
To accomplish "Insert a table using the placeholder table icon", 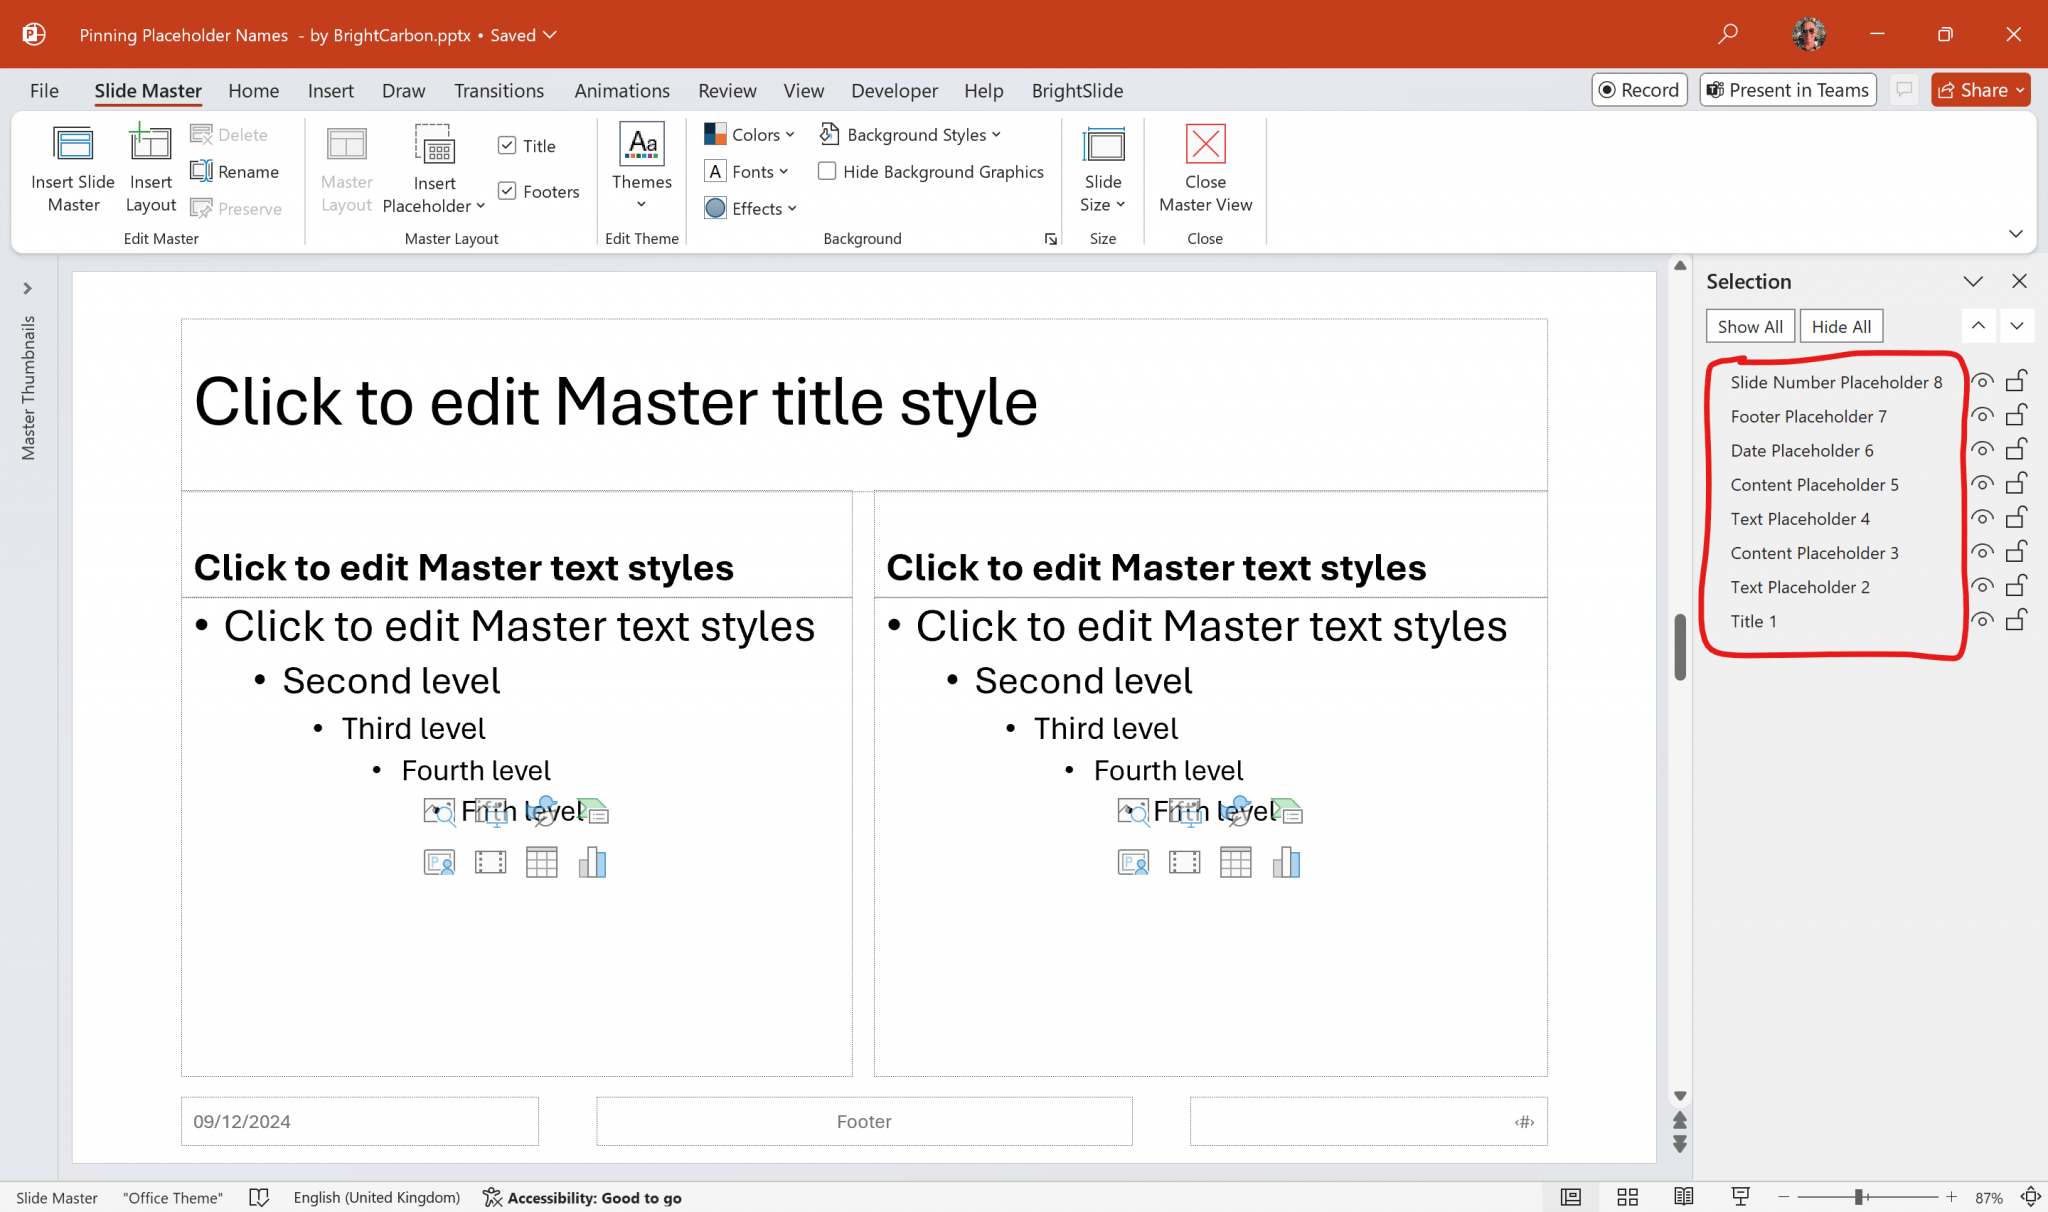I will [x=541, y=861].
